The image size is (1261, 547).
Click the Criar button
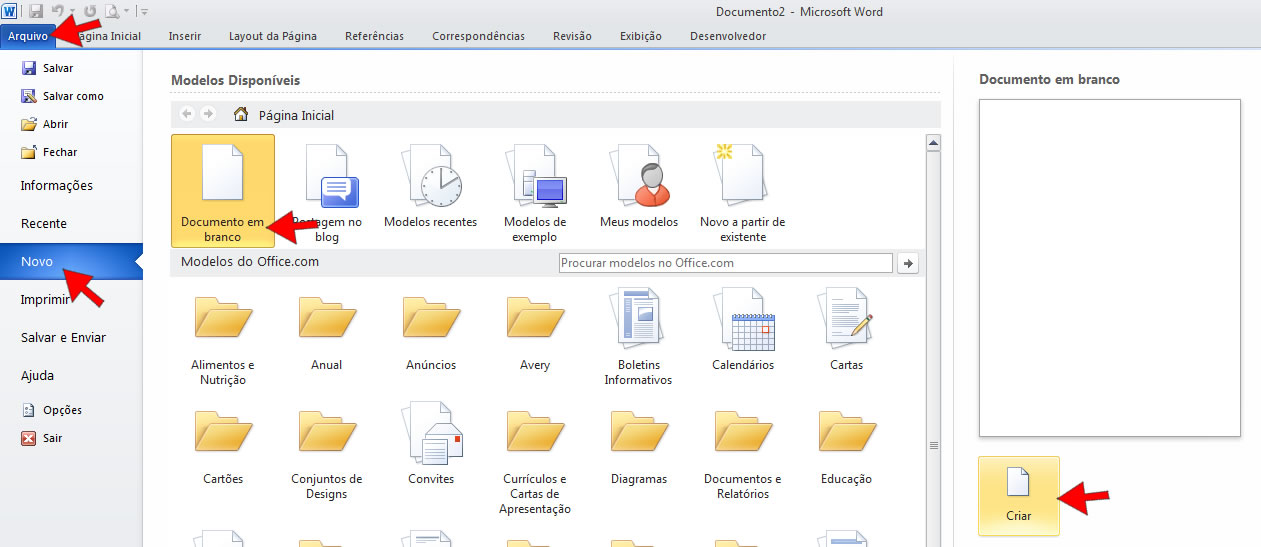[1018, 495]
